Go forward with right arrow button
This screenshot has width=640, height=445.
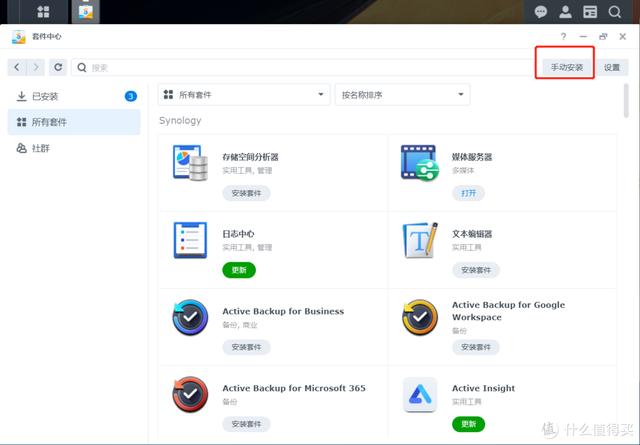pos(36,67)
